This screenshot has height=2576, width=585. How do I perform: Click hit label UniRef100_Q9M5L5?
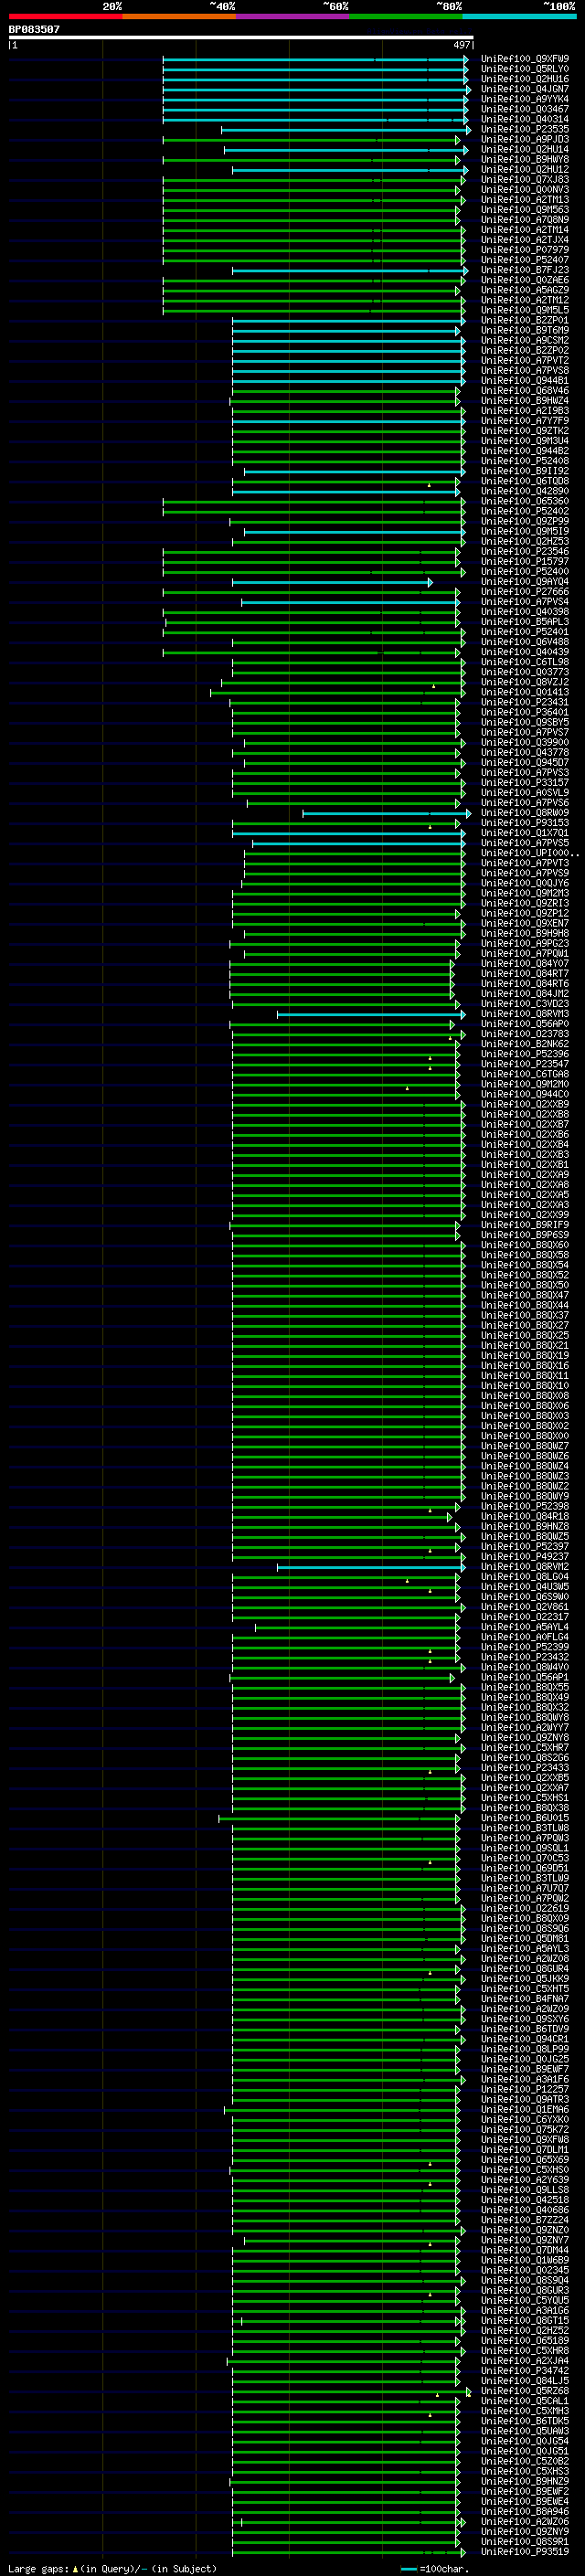tap(525, 310)
